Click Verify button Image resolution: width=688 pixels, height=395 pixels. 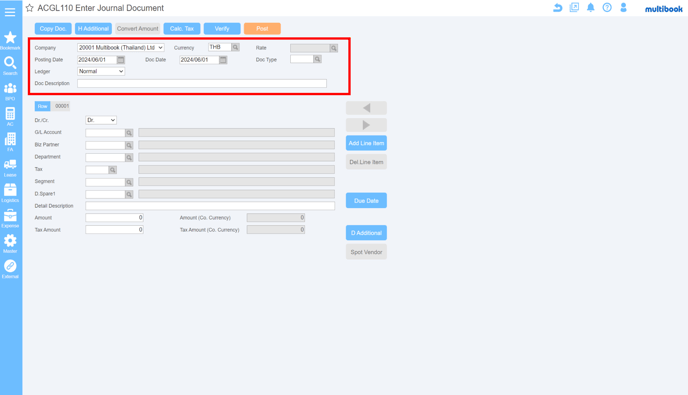tap(222, 29)
